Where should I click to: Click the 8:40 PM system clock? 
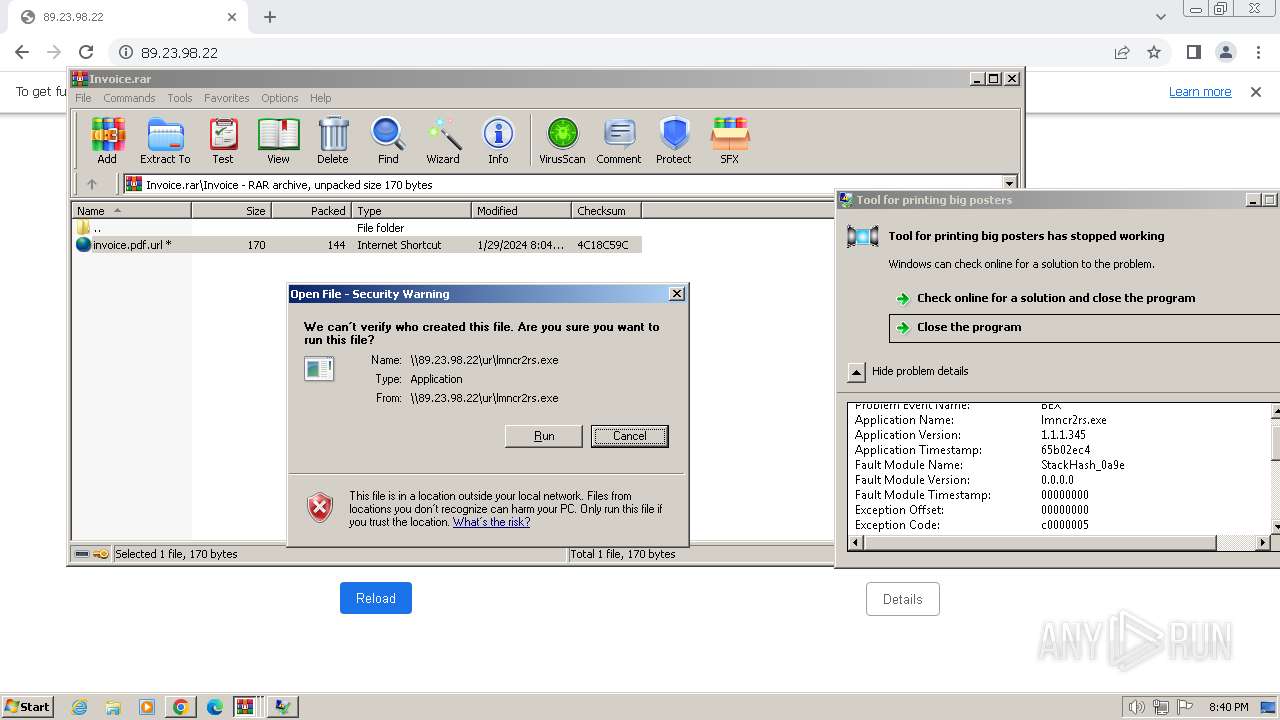coord(1227,707)
